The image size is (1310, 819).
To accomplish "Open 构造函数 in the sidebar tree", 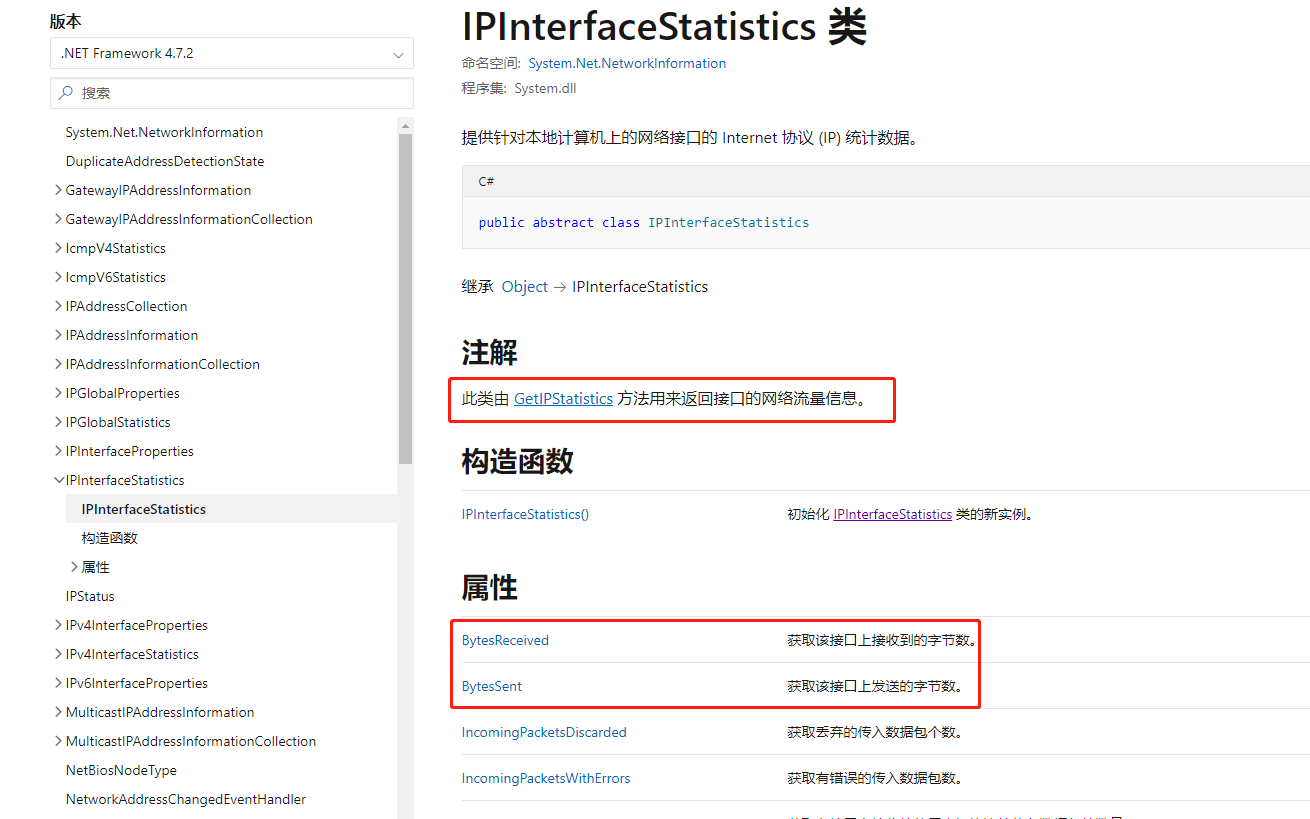I will pyautogui.click(x=110, y=538).
